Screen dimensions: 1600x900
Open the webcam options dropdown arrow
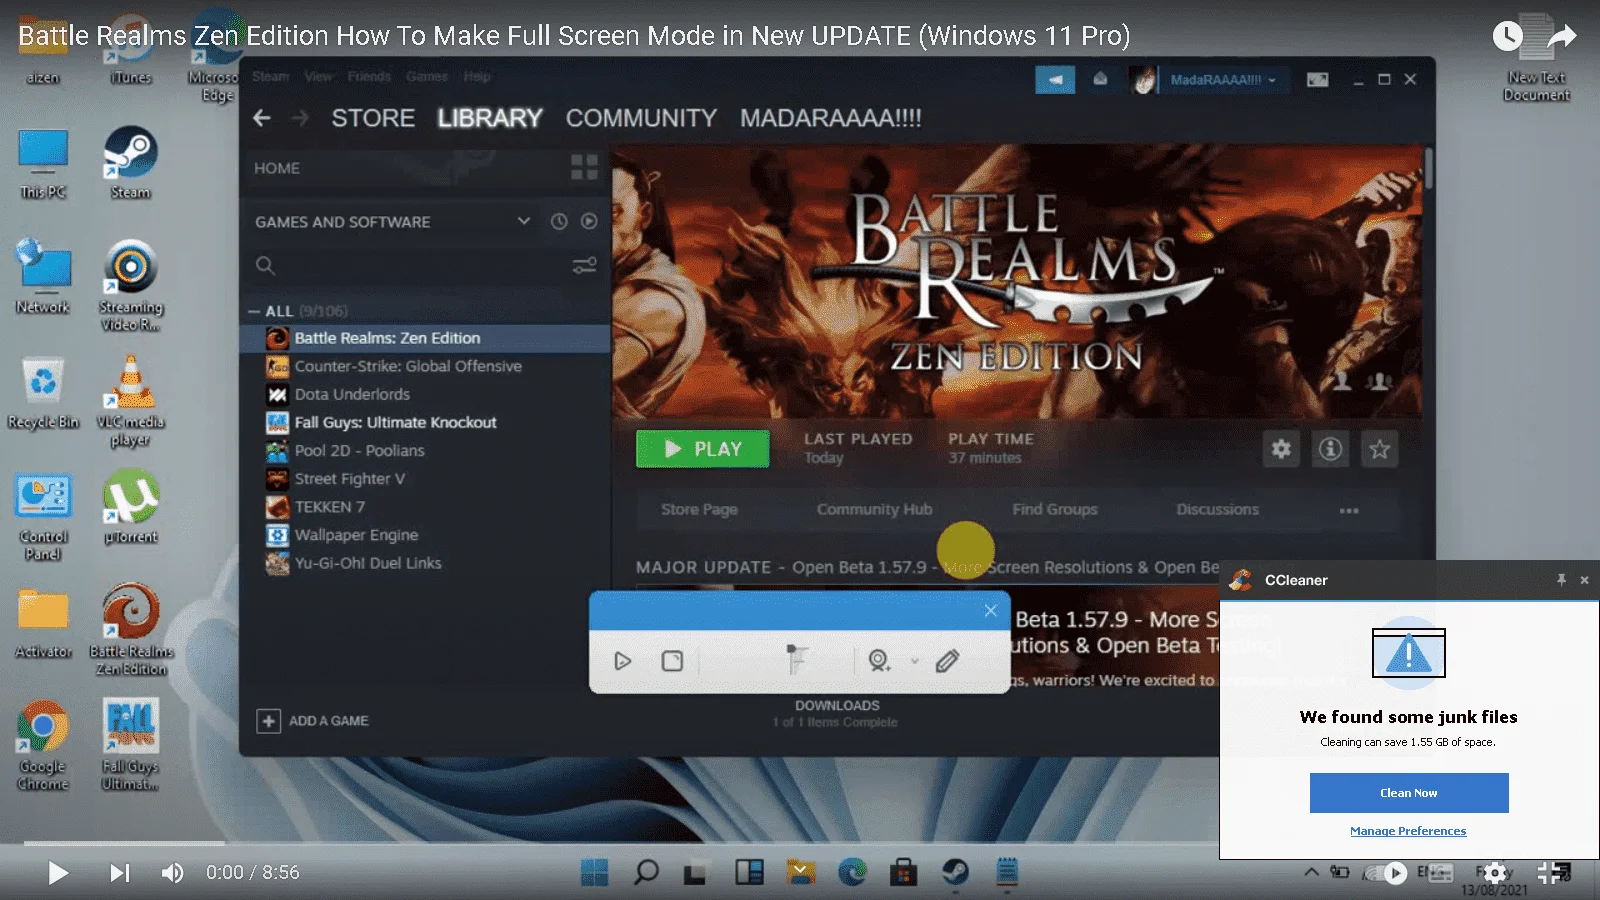(914, 661)
